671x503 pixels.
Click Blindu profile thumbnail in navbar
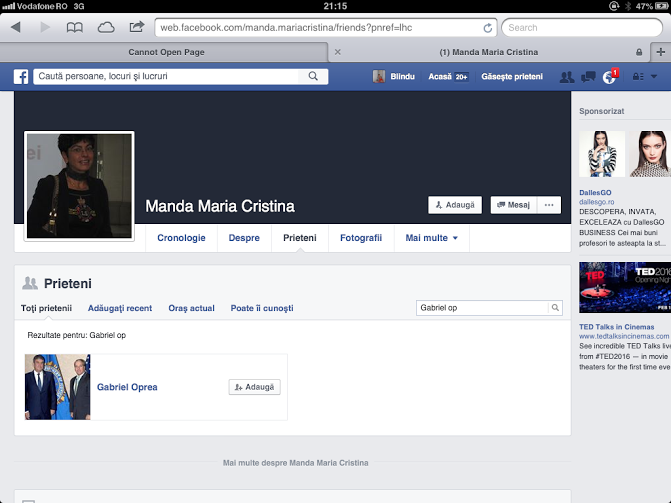click(x=379, y=77)
